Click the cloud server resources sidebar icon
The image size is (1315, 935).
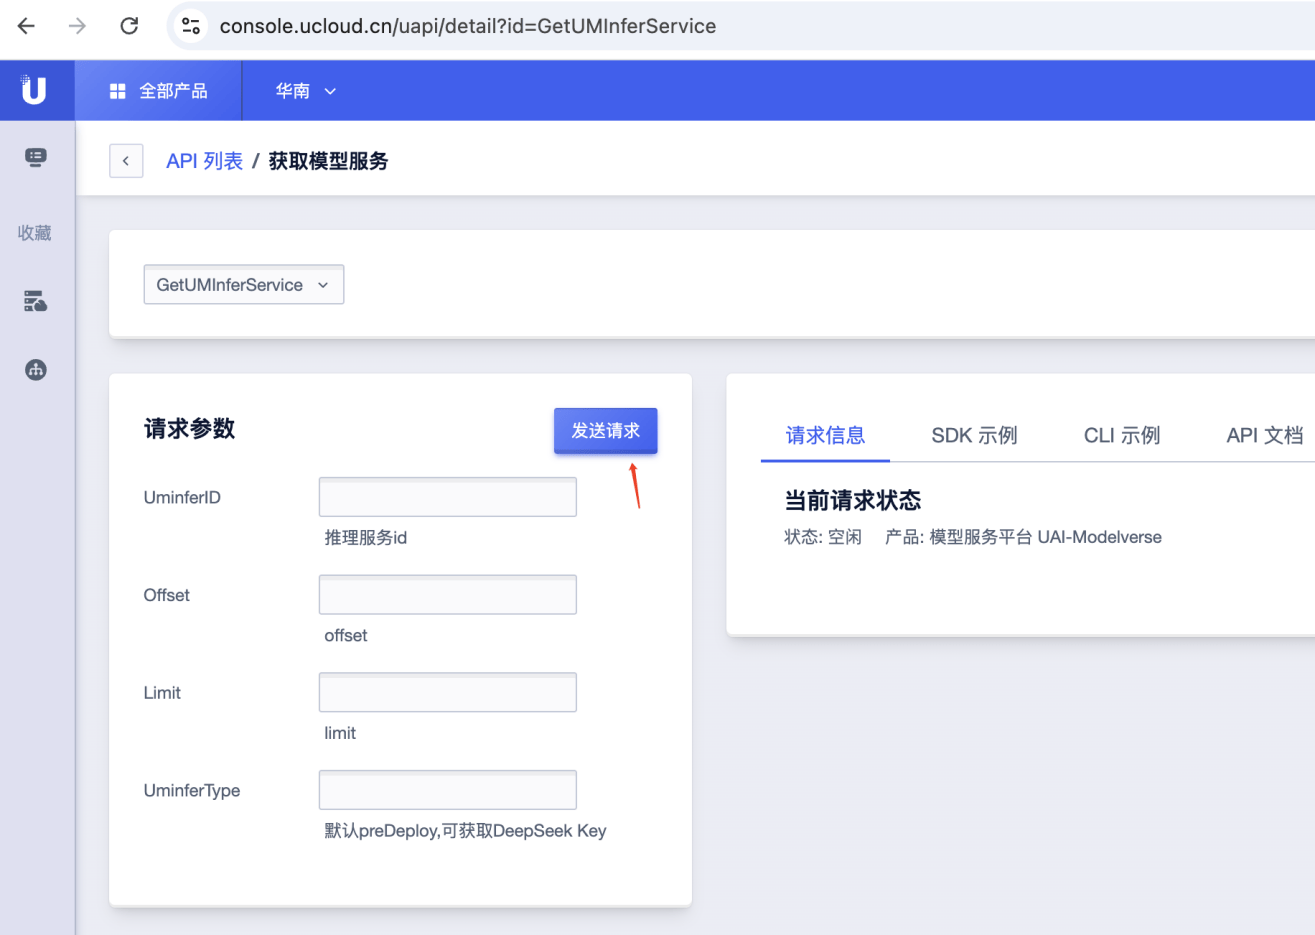pos(35,301)
